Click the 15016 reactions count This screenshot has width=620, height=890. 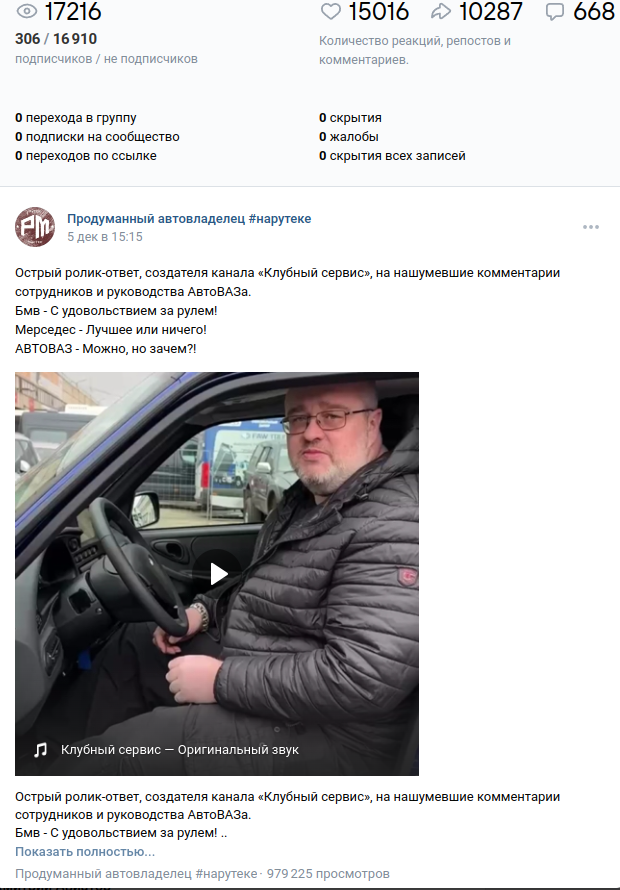[x=378, y=11]
